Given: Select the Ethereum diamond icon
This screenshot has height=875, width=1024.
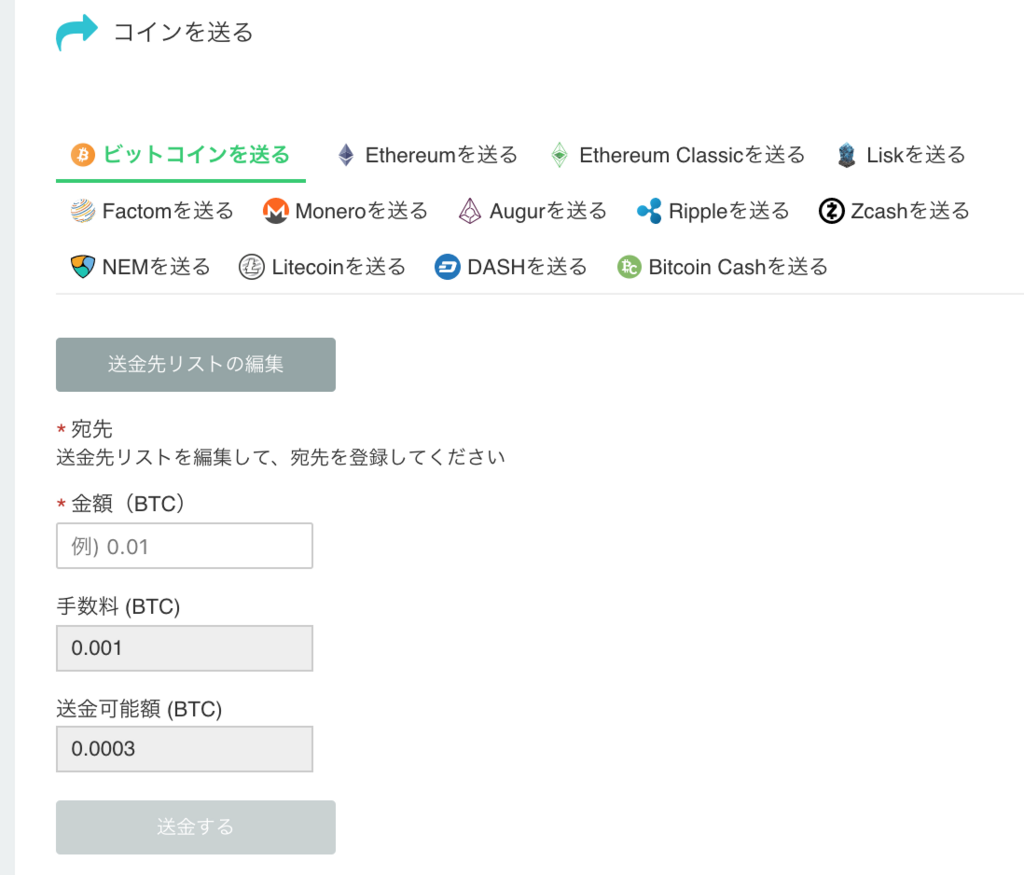Looking at the screenshot, I should 345,155.
